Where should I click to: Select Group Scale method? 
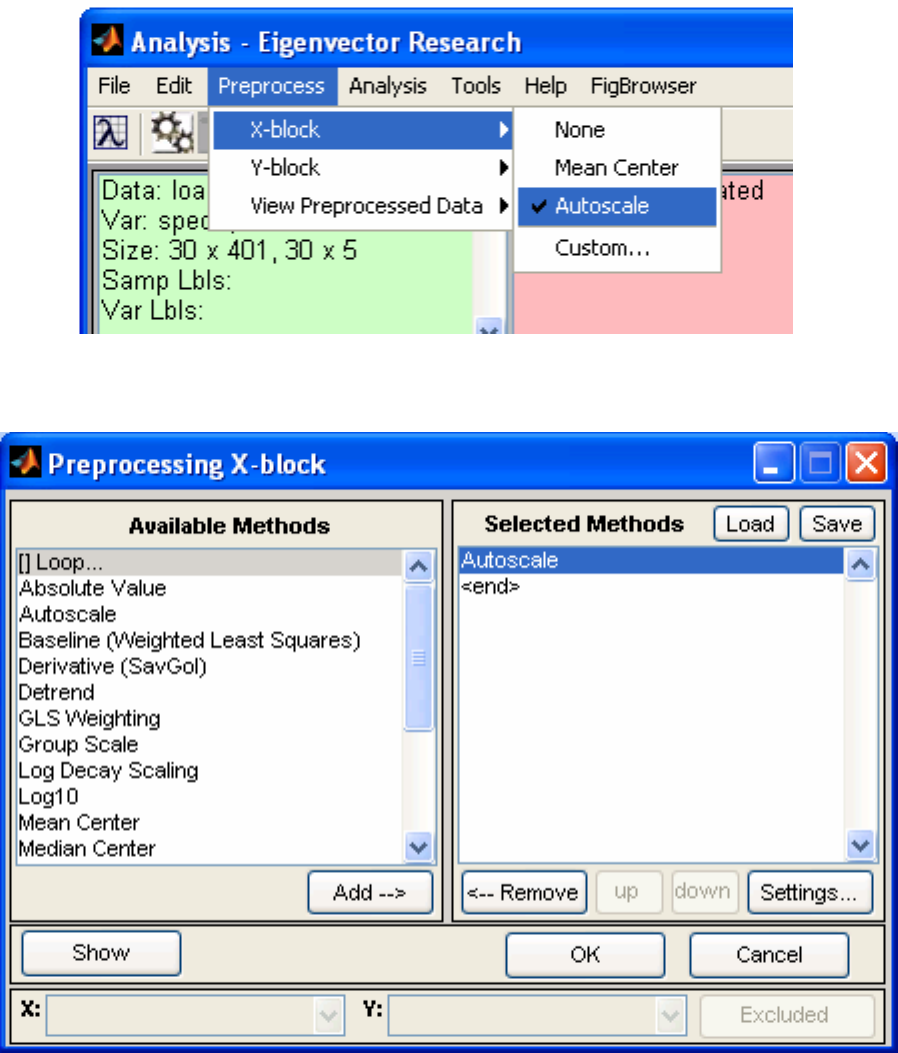tap(210, 745)
